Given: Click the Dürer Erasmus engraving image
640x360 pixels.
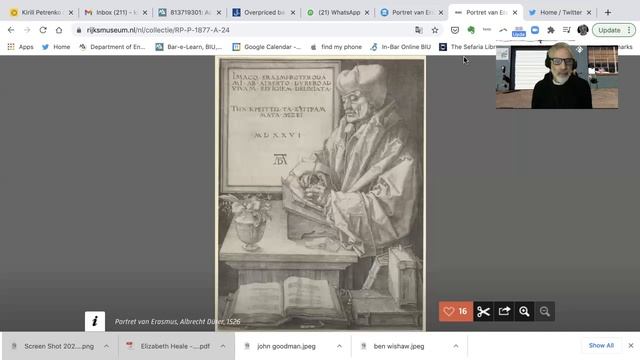Looking at the screenshot, I should [x=320, y=193].
